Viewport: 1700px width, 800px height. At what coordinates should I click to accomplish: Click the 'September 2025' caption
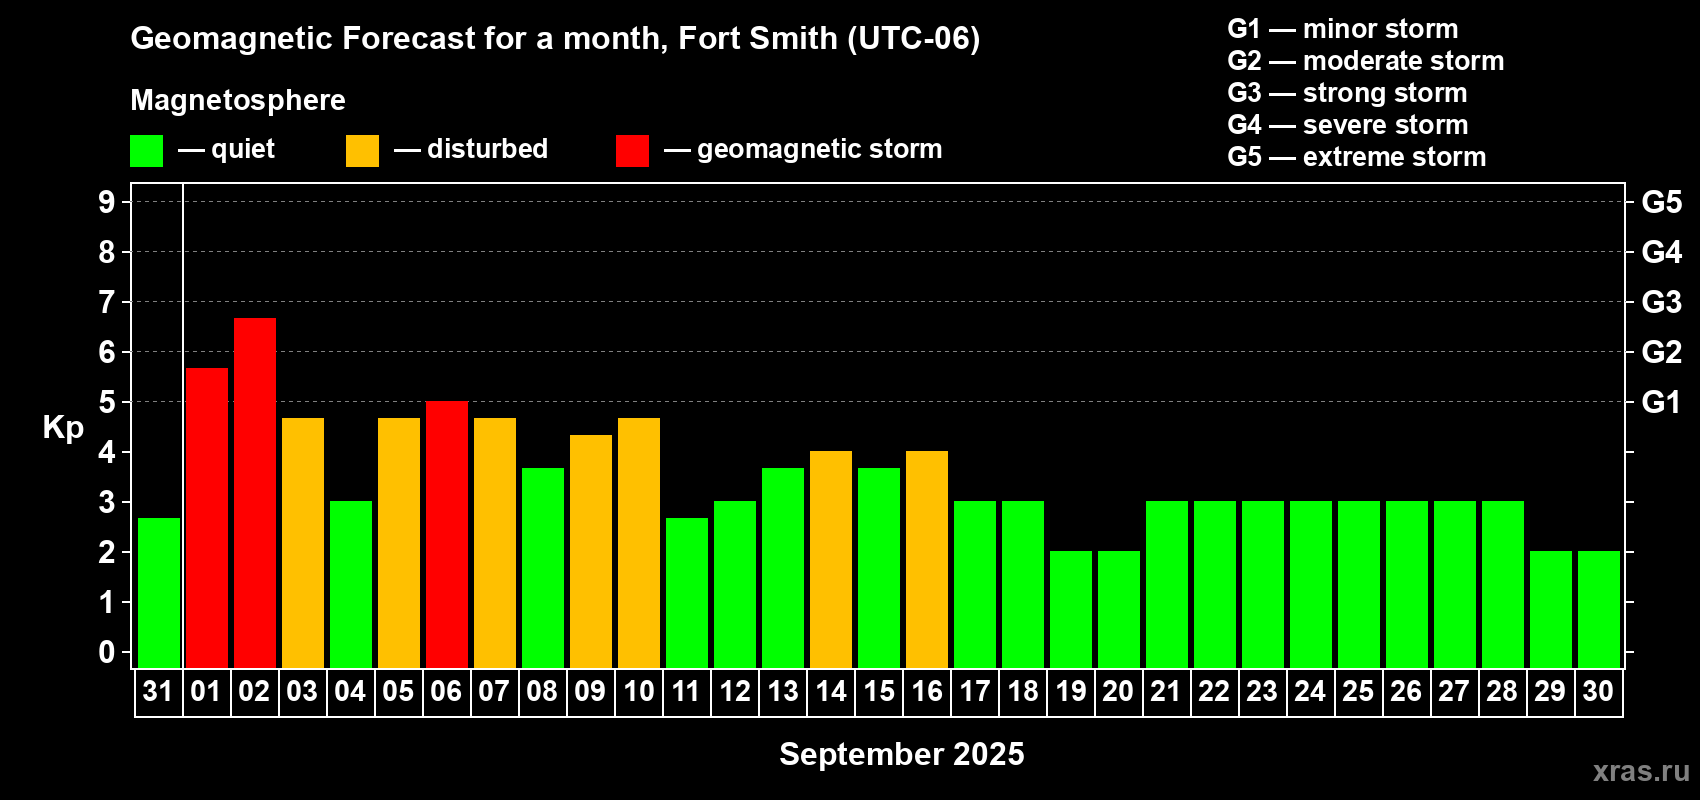click(x=902, y=754)
